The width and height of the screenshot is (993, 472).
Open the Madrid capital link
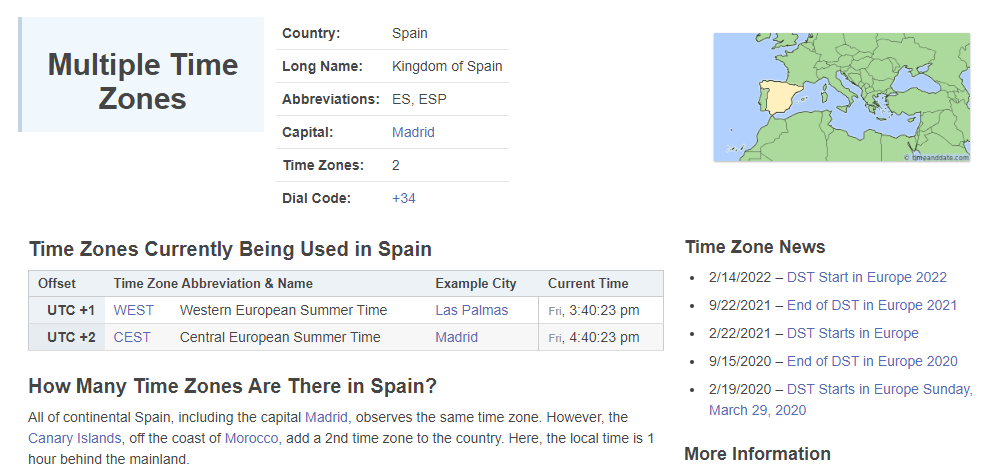pos(413,132)
